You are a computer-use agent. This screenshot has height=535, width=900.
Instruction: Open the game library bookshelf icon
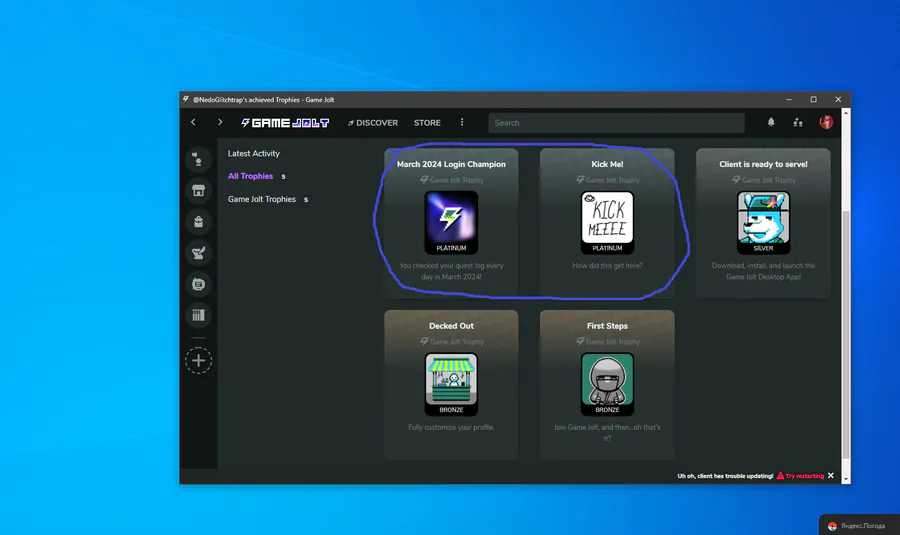tap(198, 315)
